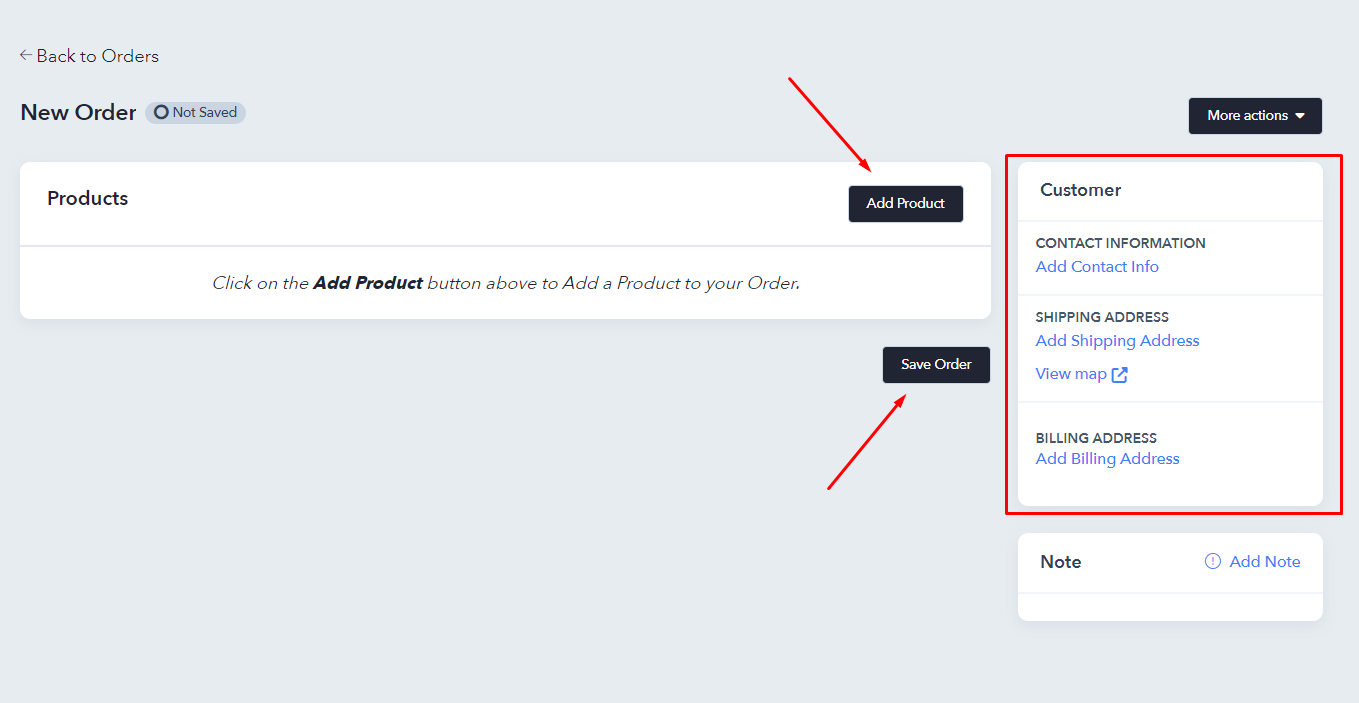This screenshot has height=703, width=1359.
Task: Click the Products section heading
Action: click(x=87, y=198)
